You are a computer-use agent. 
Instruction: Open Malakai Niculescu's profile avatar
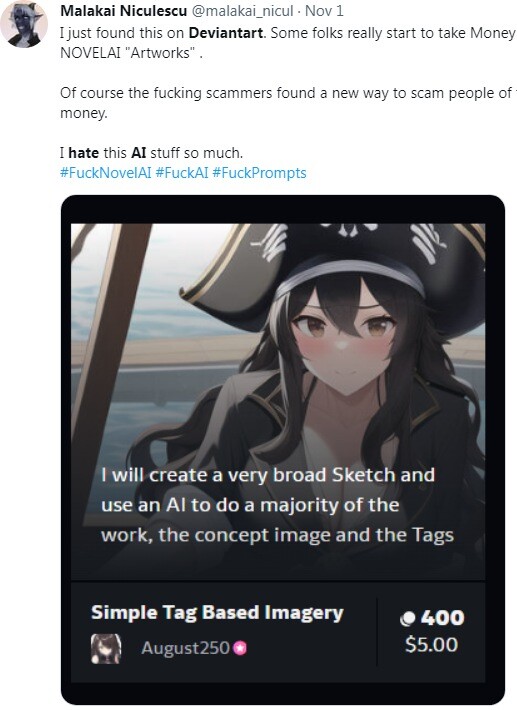click(24, 23)
